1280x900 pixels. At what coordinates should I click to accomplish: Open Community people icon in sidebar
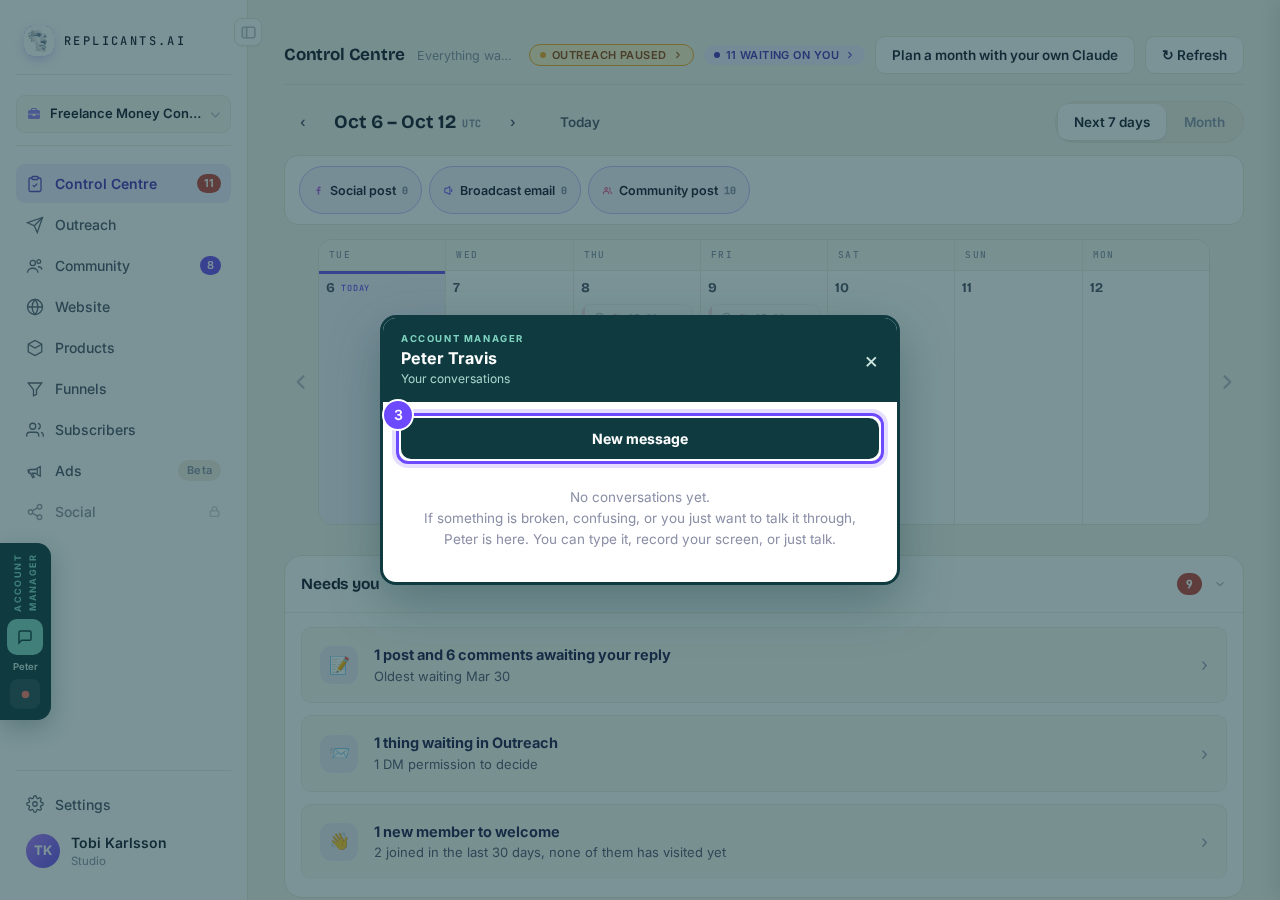[35, 266]
